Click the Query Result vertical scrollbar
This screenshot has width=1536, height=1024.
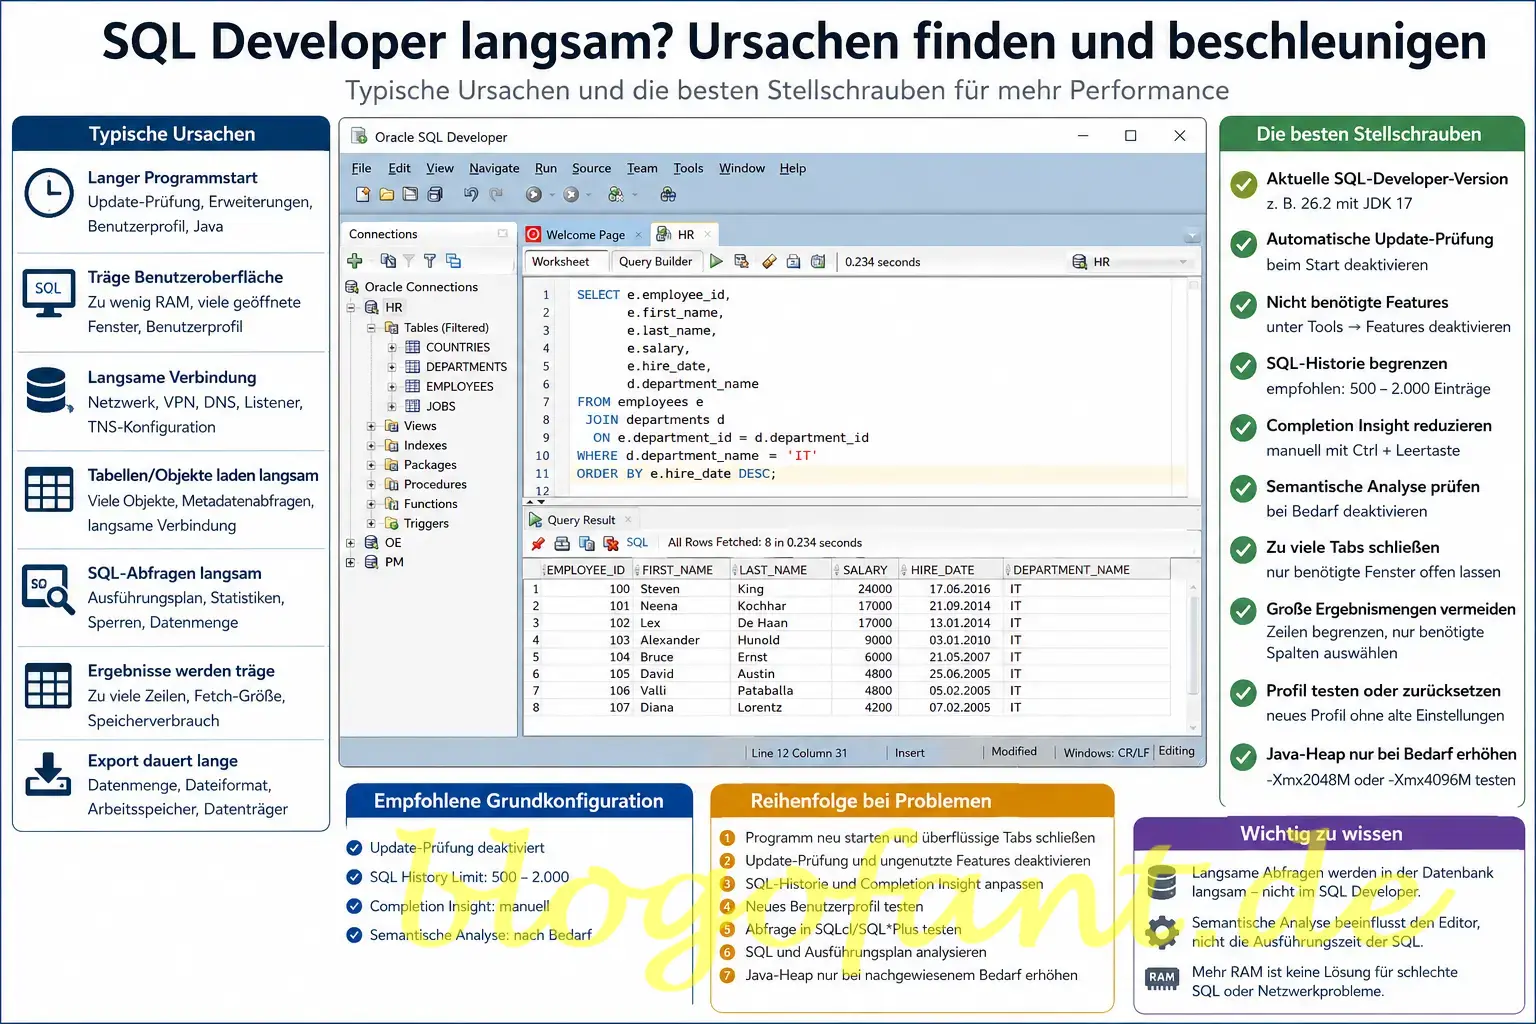coord(1193,645)
